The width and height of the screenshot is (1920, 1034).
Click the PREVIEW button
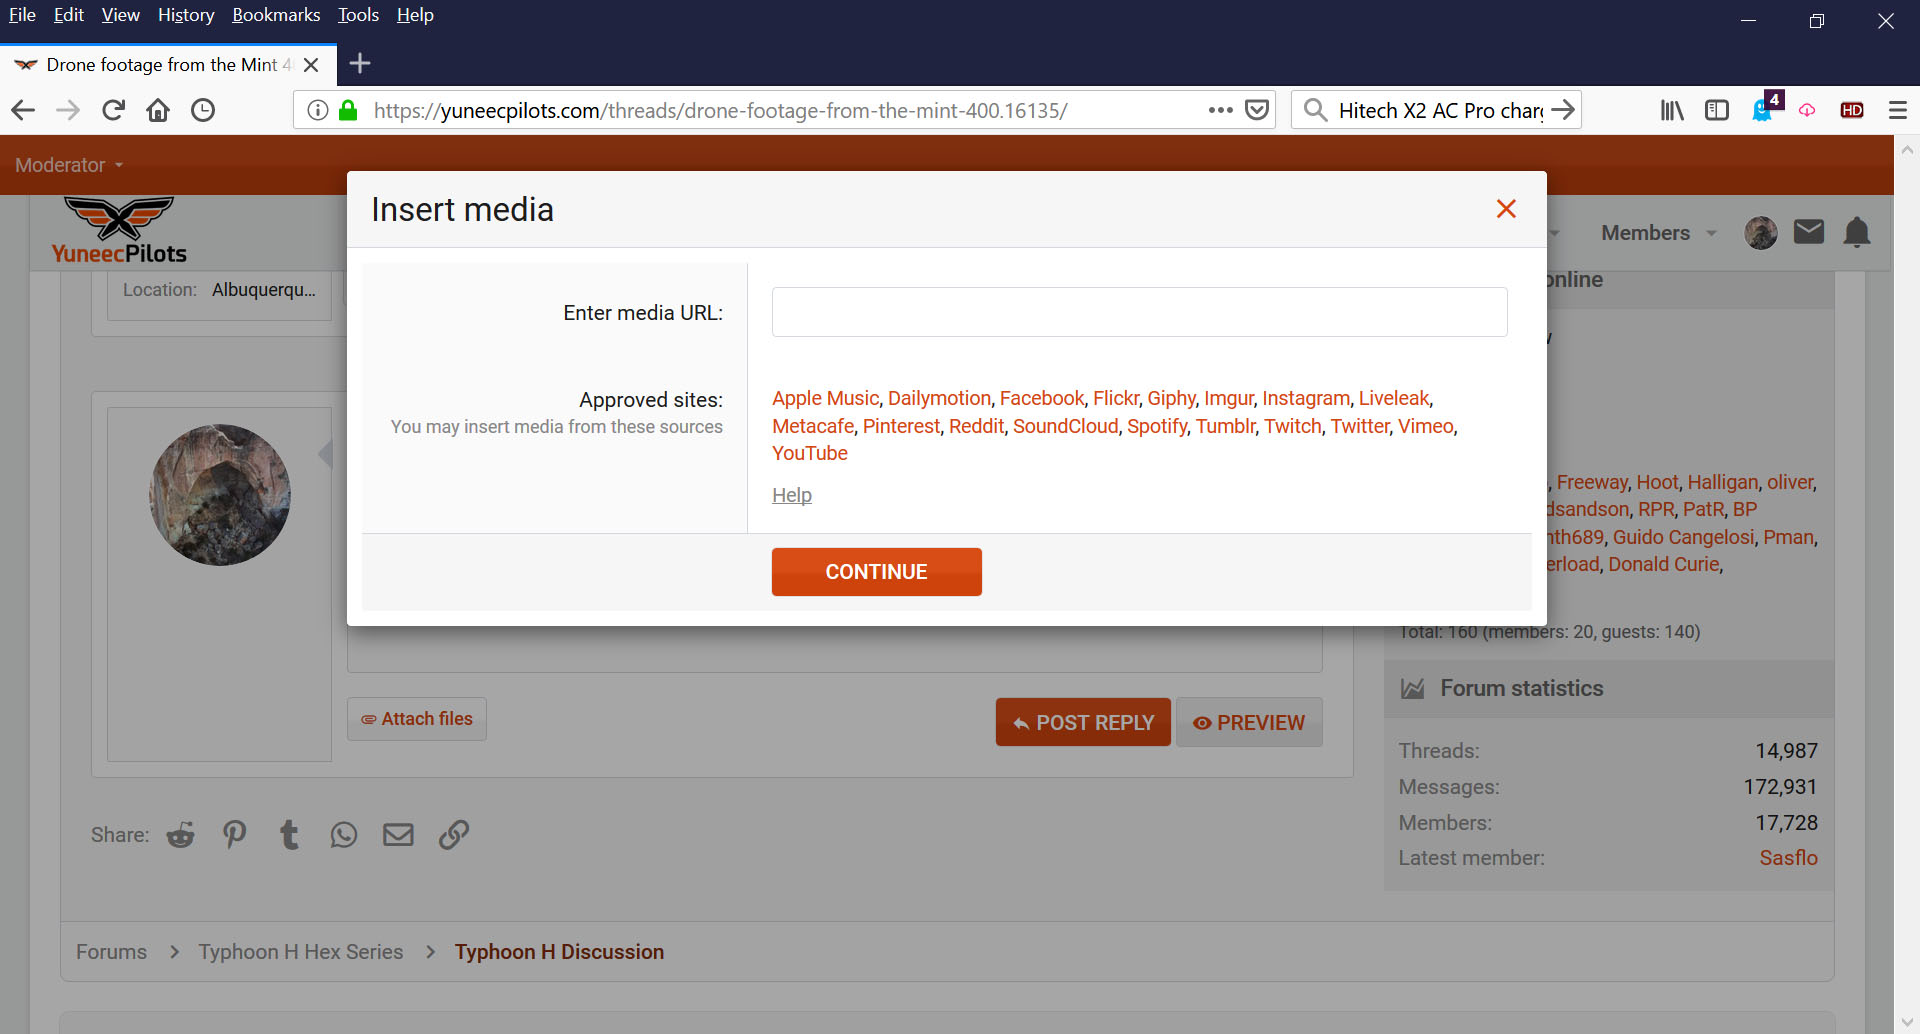coord(1249,722)
